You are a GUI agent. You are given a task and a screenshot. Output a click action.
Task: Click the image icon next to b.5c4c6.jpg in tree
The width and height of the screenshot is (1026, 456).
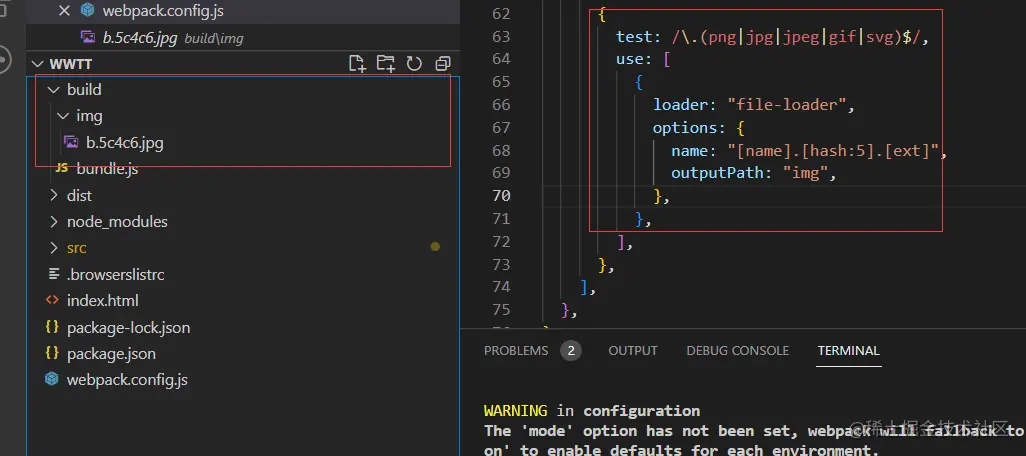71,142
